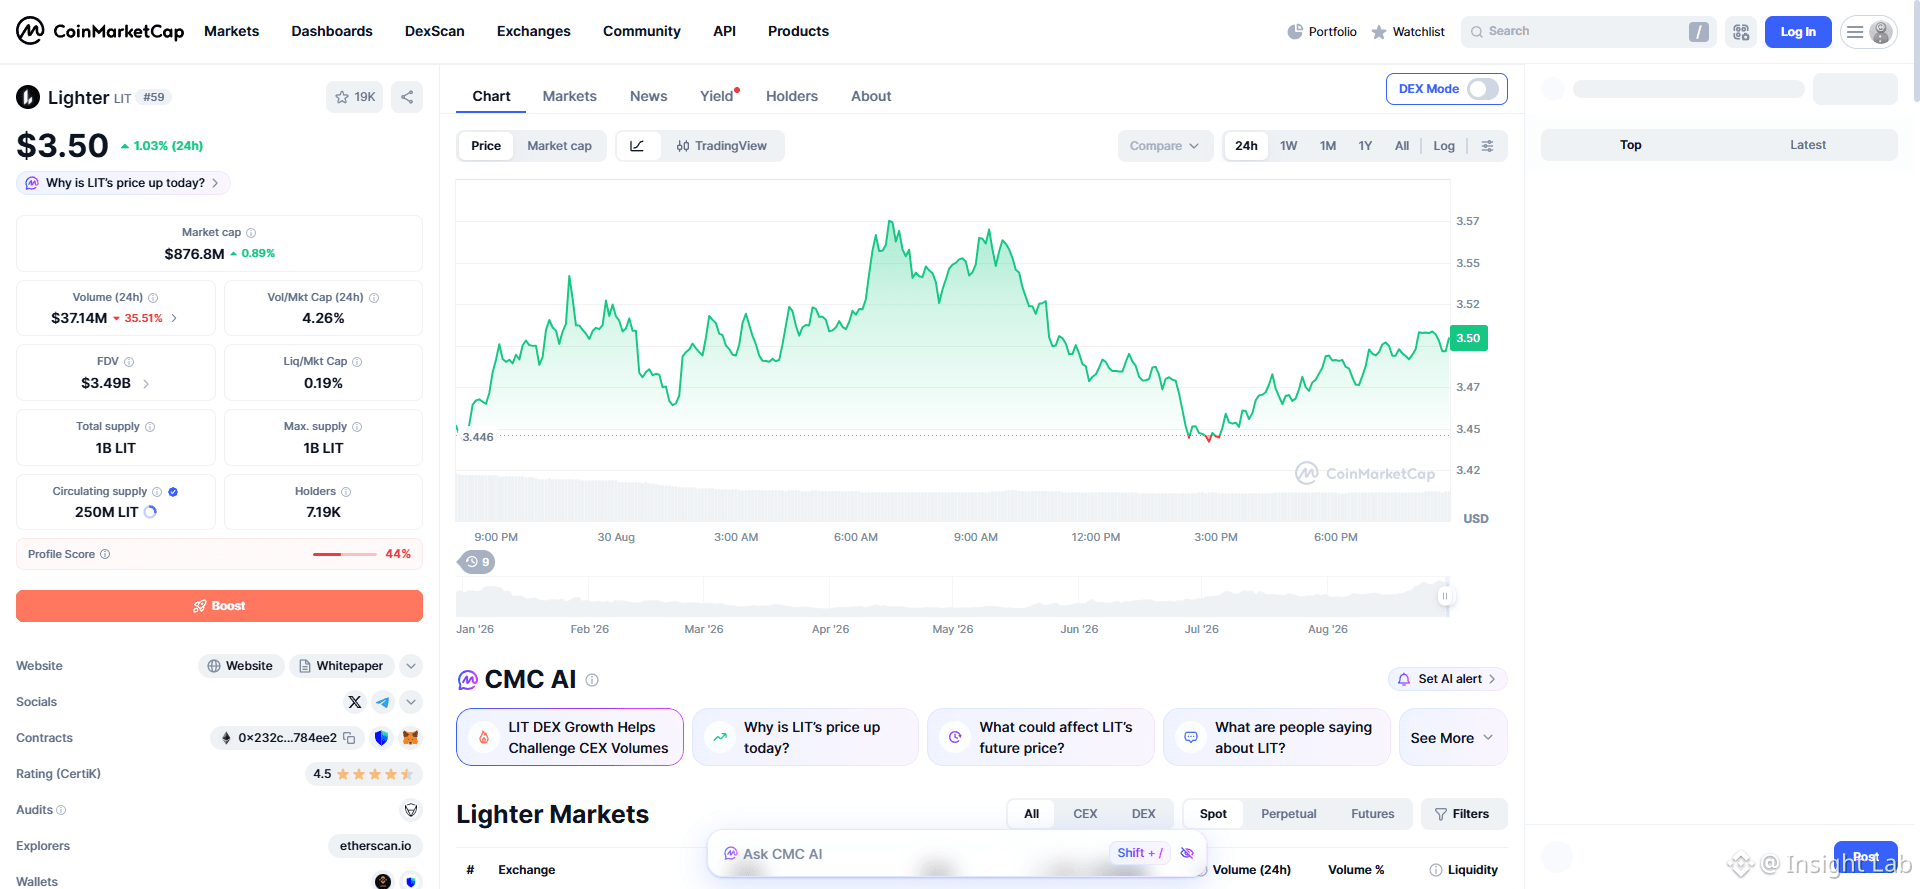Expand the Socials links chevron
The width and height of the screenshot is (1920, 889).
coord(411,702)
